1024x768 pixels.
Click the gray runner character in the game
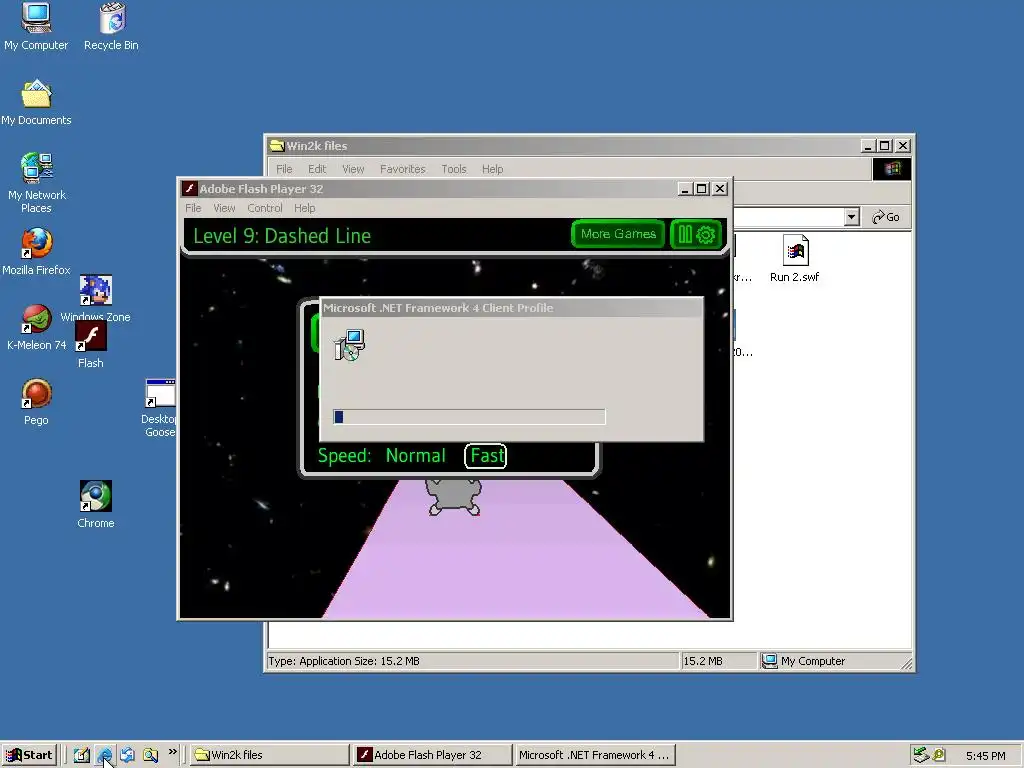(454, 496)
